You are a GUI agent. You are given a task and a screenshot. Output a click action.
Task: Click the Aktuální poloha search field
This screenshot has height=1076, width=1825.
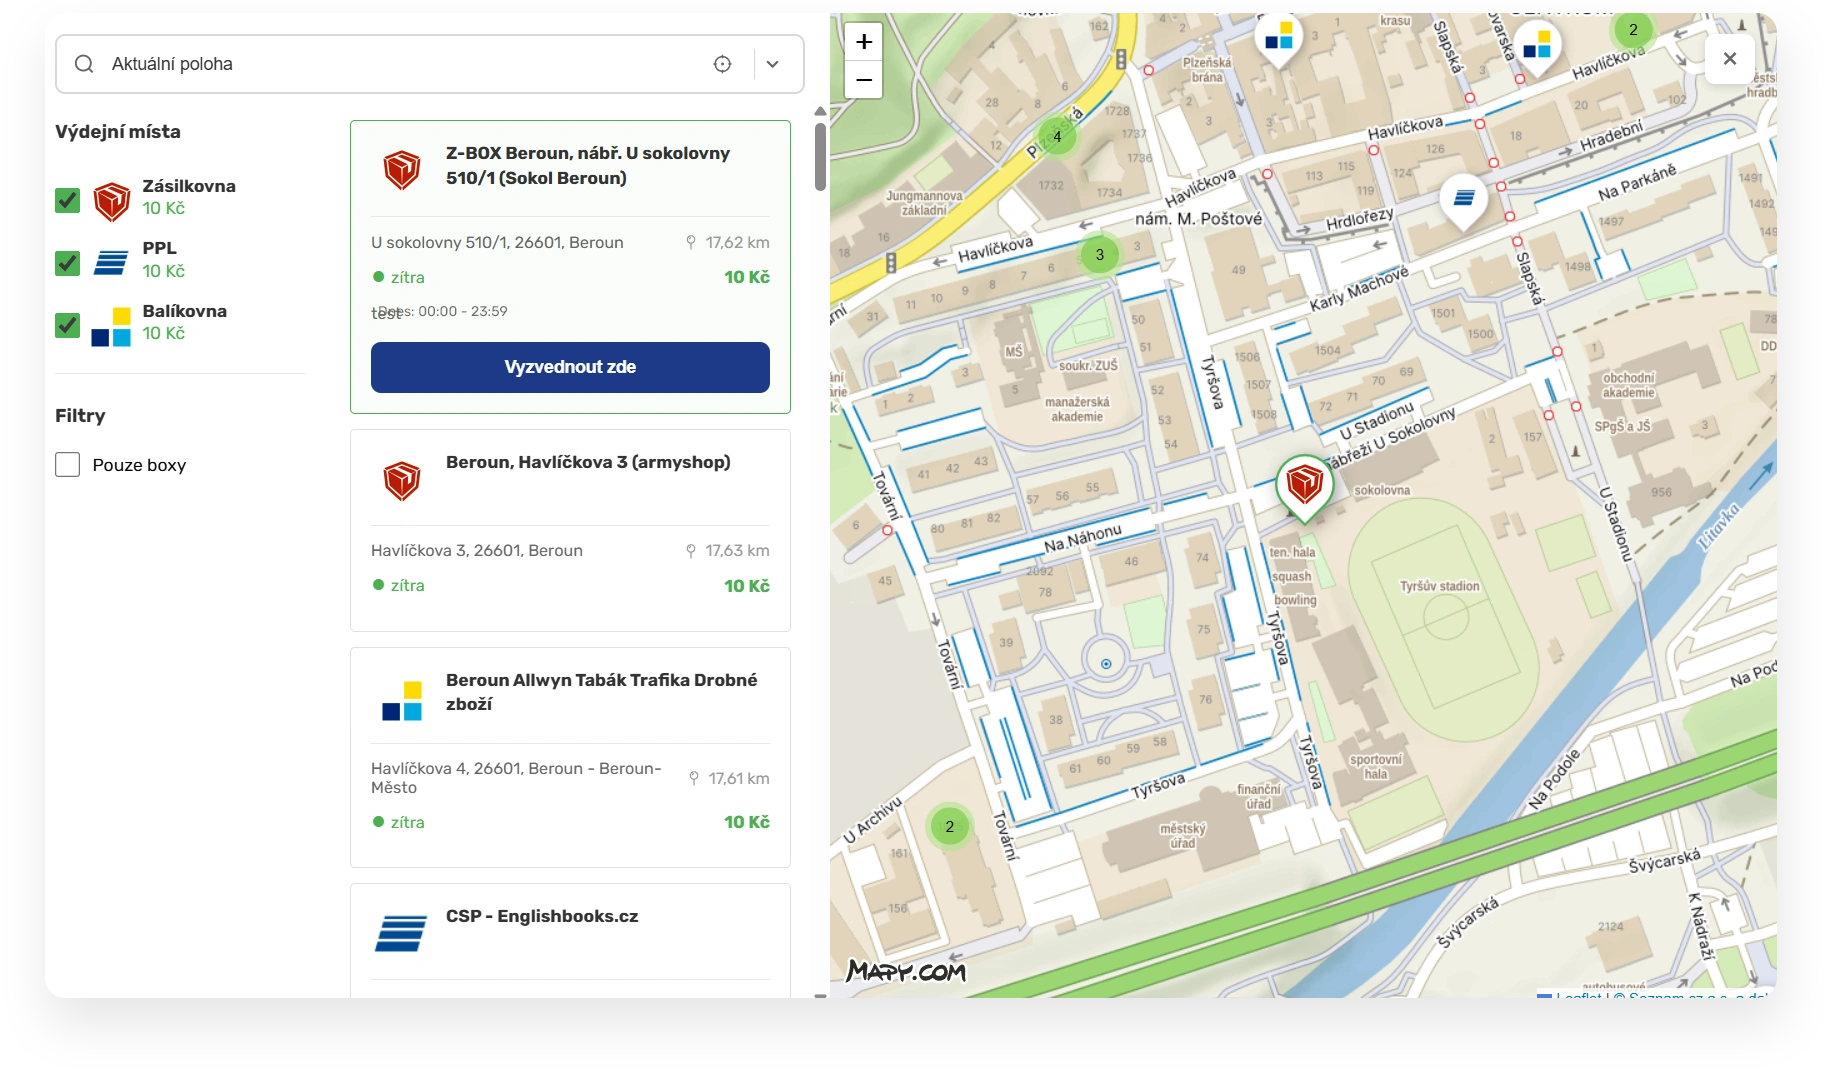[x=400, y=64]
